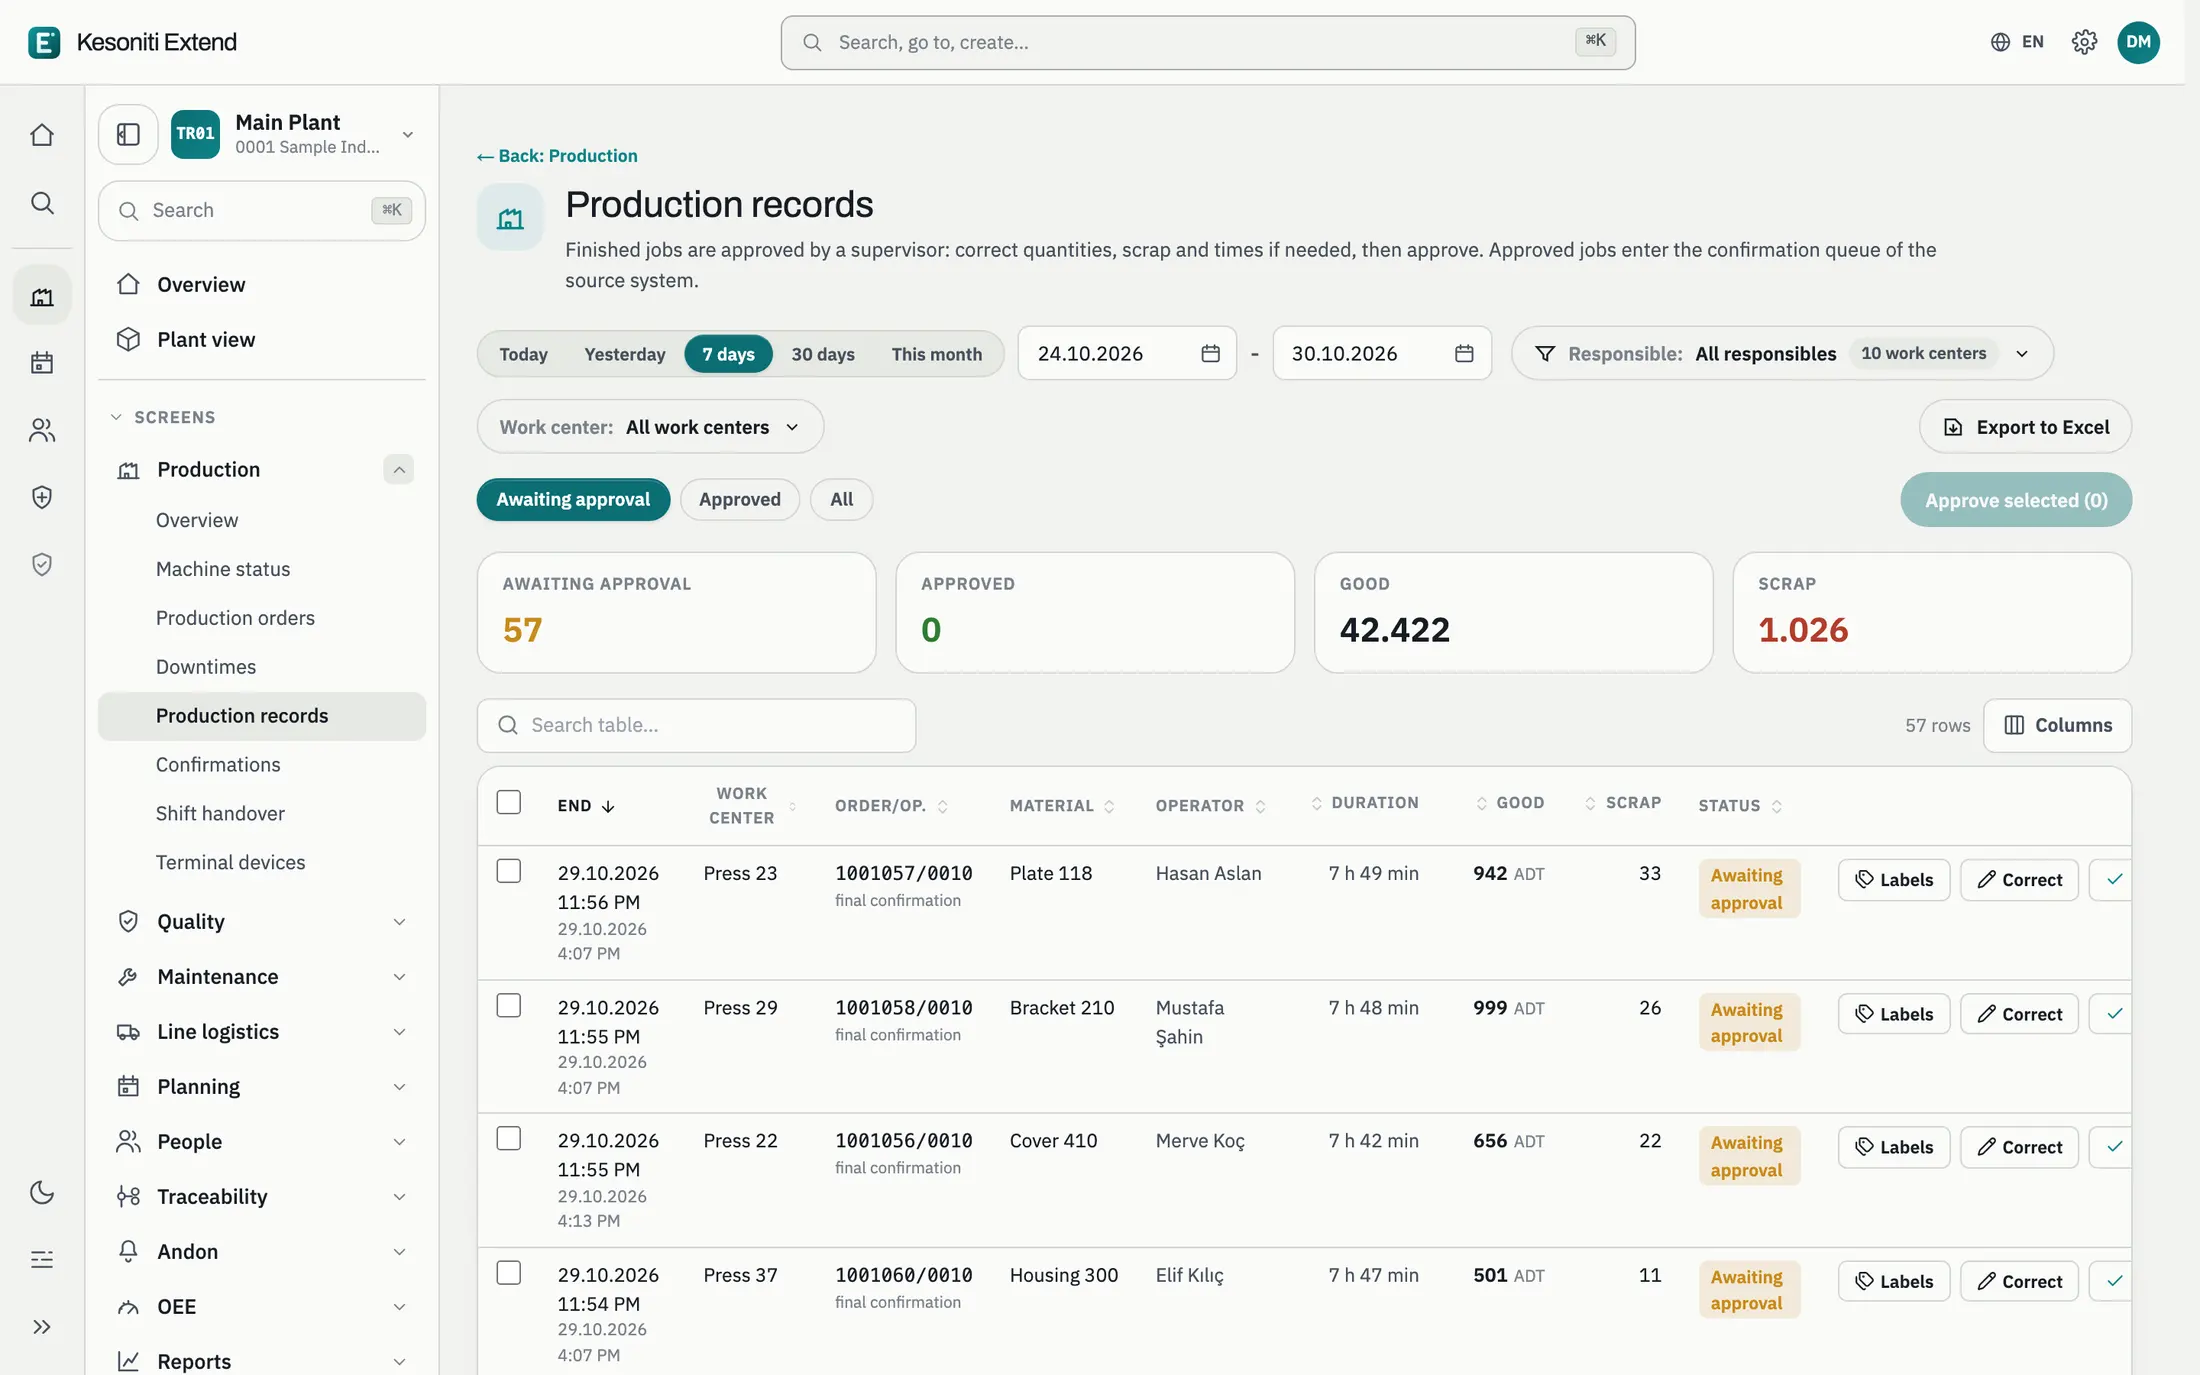Open the Columns chooser button
This screenshot has width=2200, height=1375.
click(x=2057, y=725)
